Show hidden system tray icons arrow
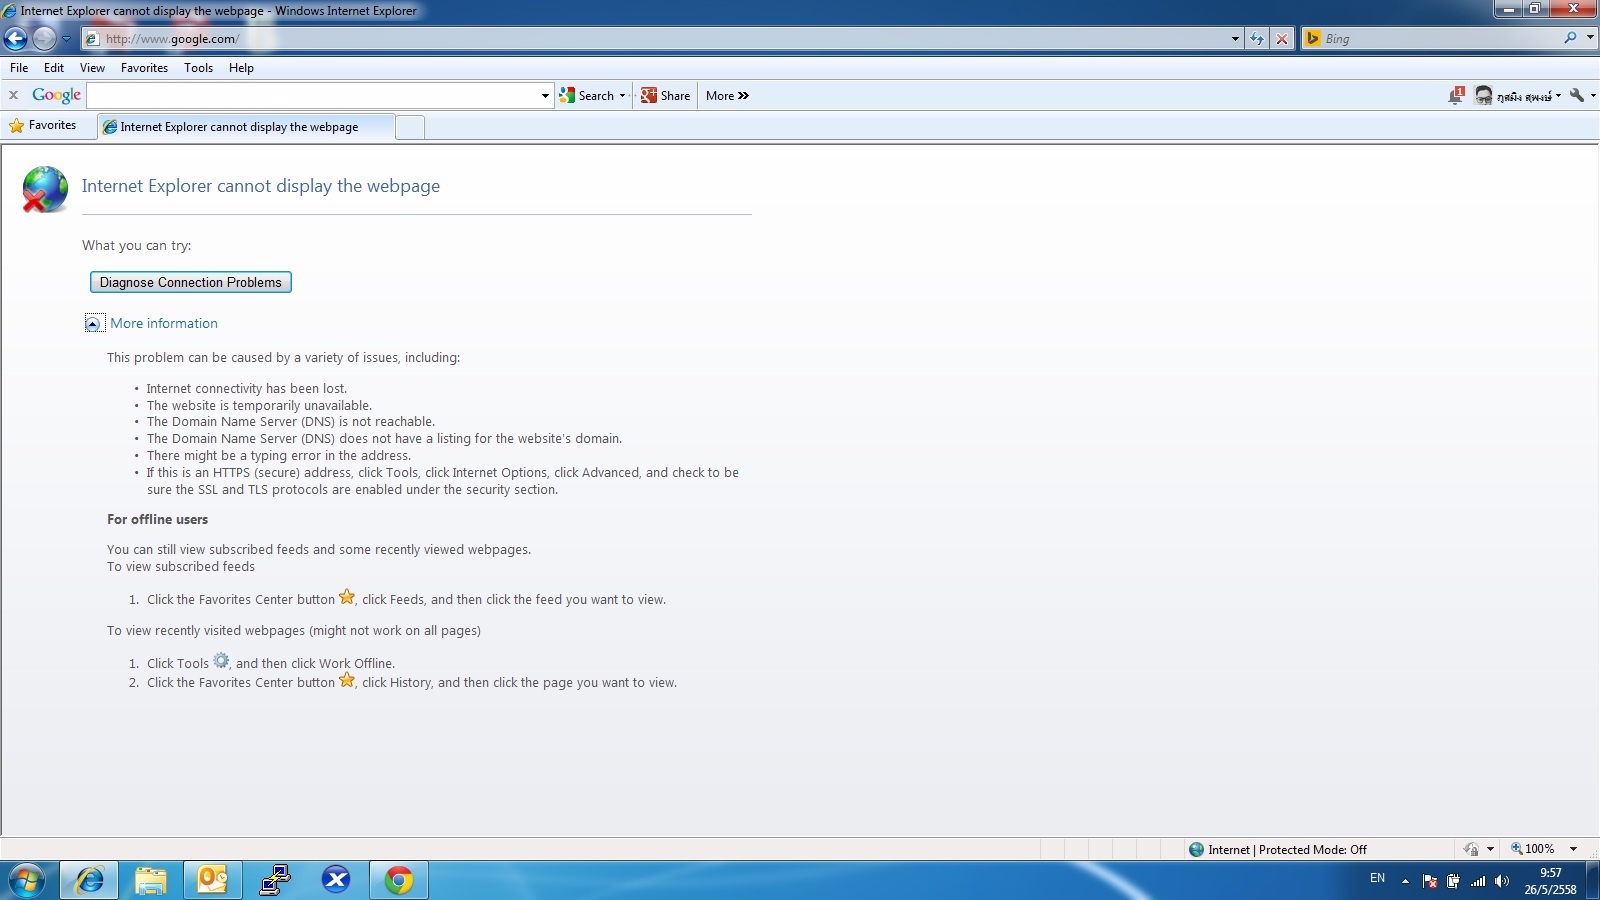Image resolution: width=1600 pixels, height=900 pixels. (1405, 881)
